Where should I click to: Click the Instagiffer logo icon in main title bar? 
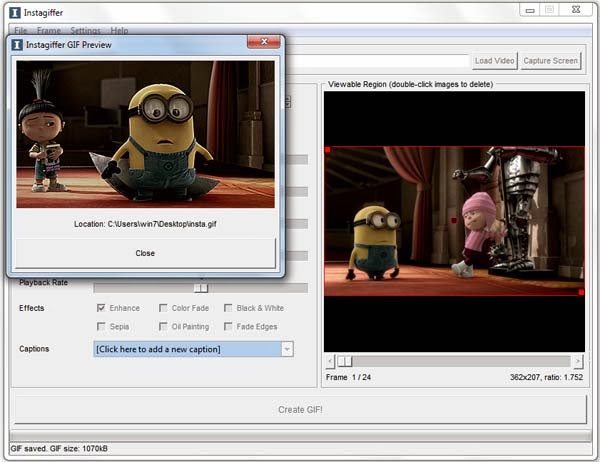15,13
